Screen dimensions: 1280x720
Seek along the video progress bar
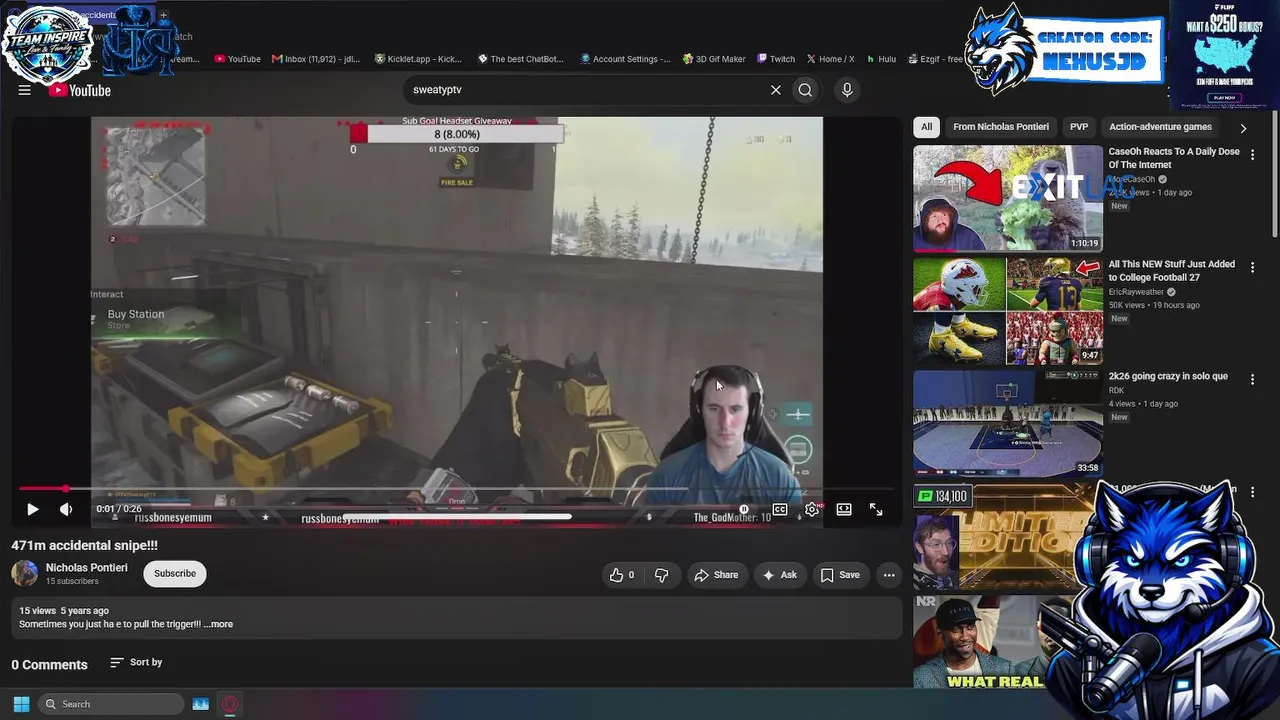(457, 489)
